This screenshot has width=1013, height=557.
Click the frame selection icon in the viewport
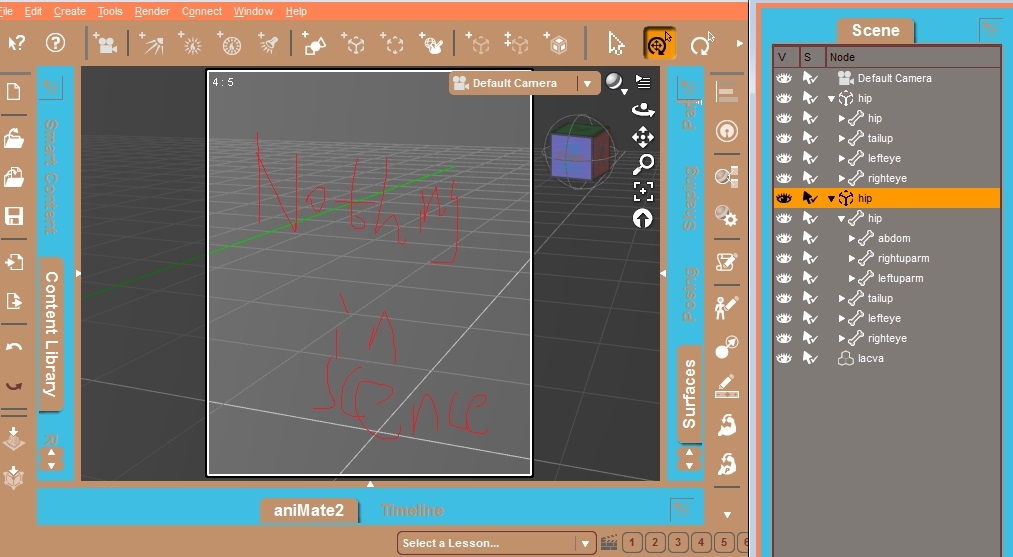(643, 191)
